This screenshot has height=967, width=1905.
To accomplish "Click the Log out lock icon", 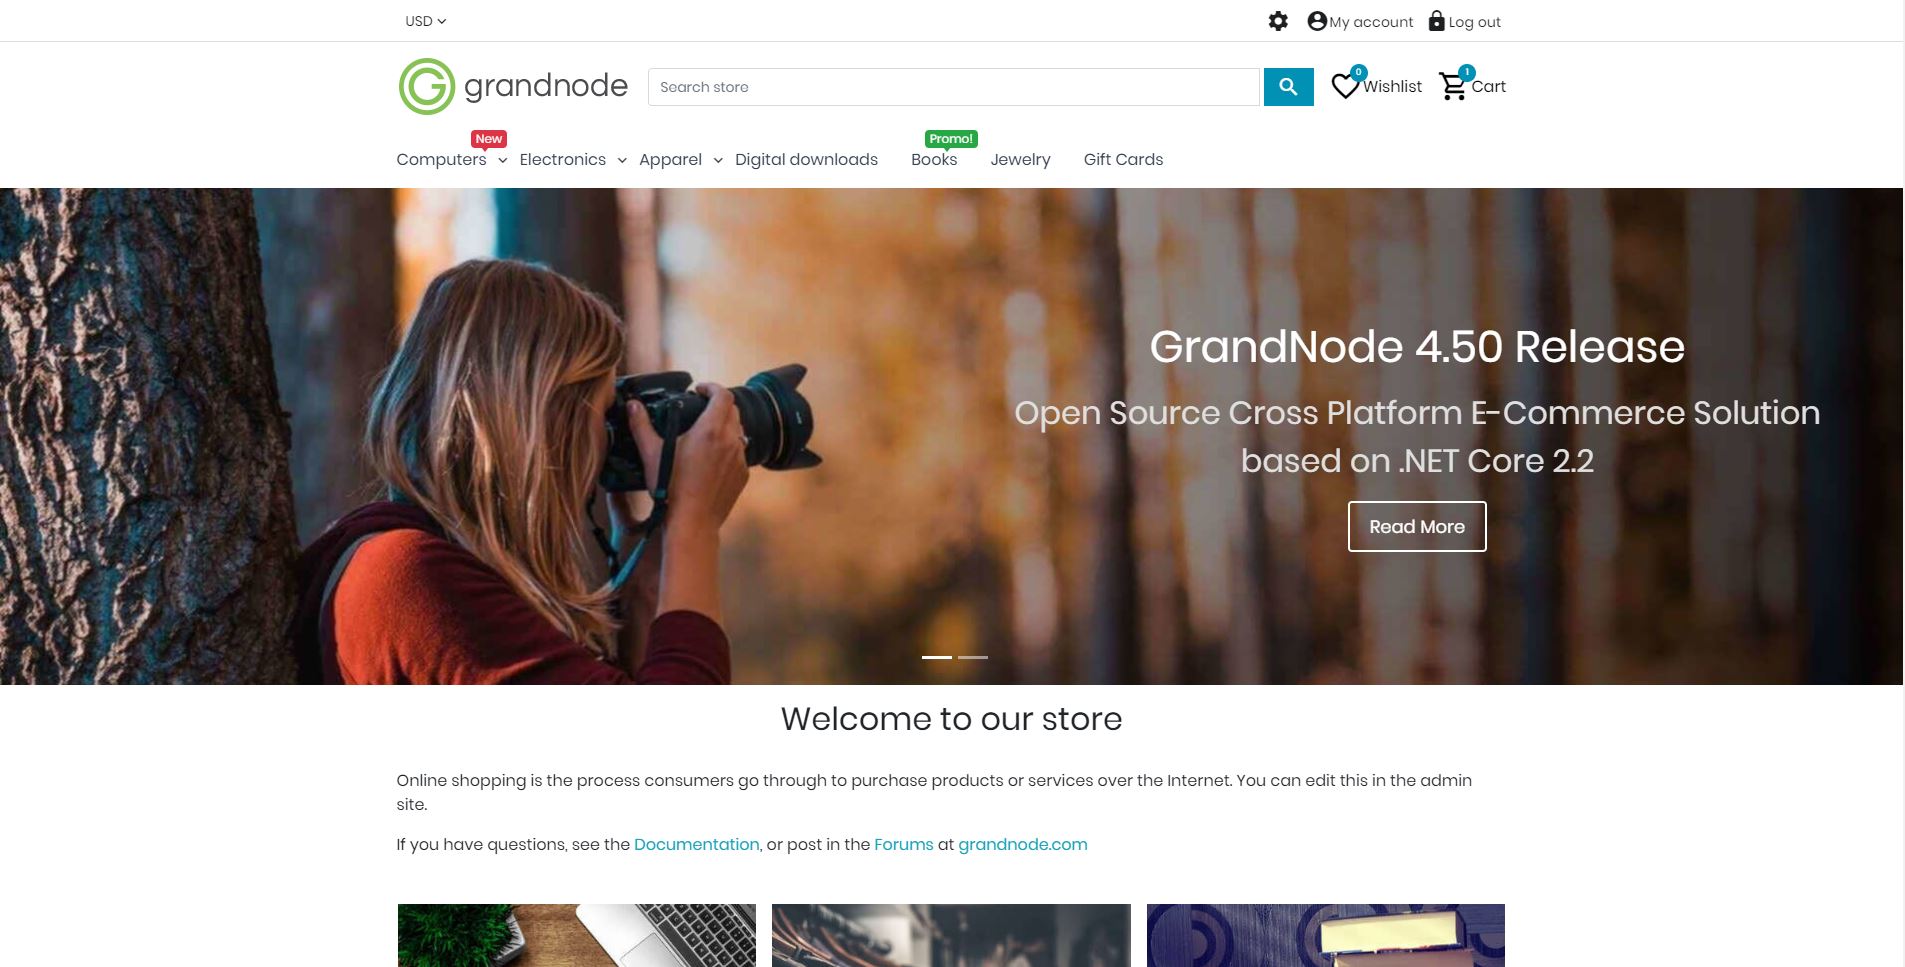I will click(1437, 21).
